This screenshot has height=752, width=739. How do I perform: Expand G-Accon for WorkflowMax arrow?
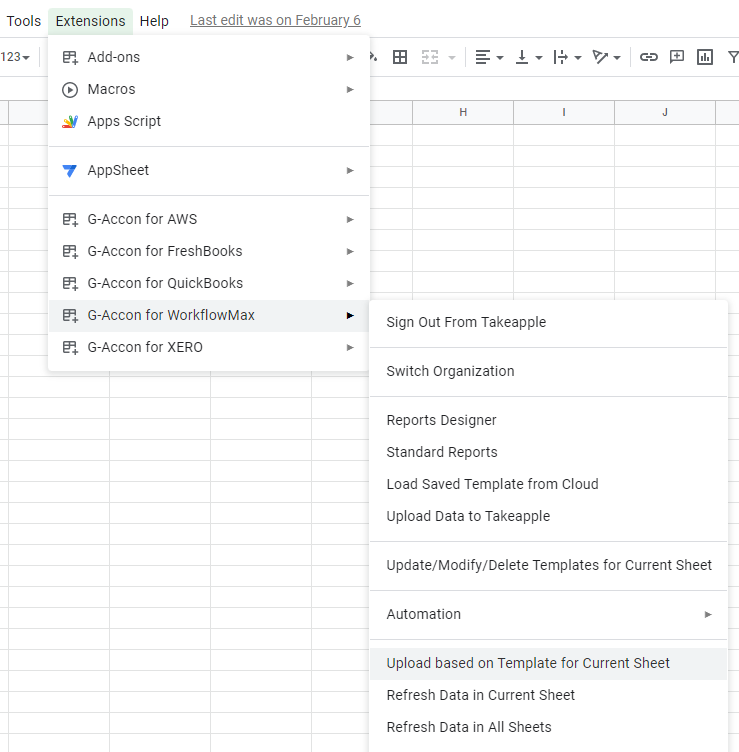click(350, 316)
